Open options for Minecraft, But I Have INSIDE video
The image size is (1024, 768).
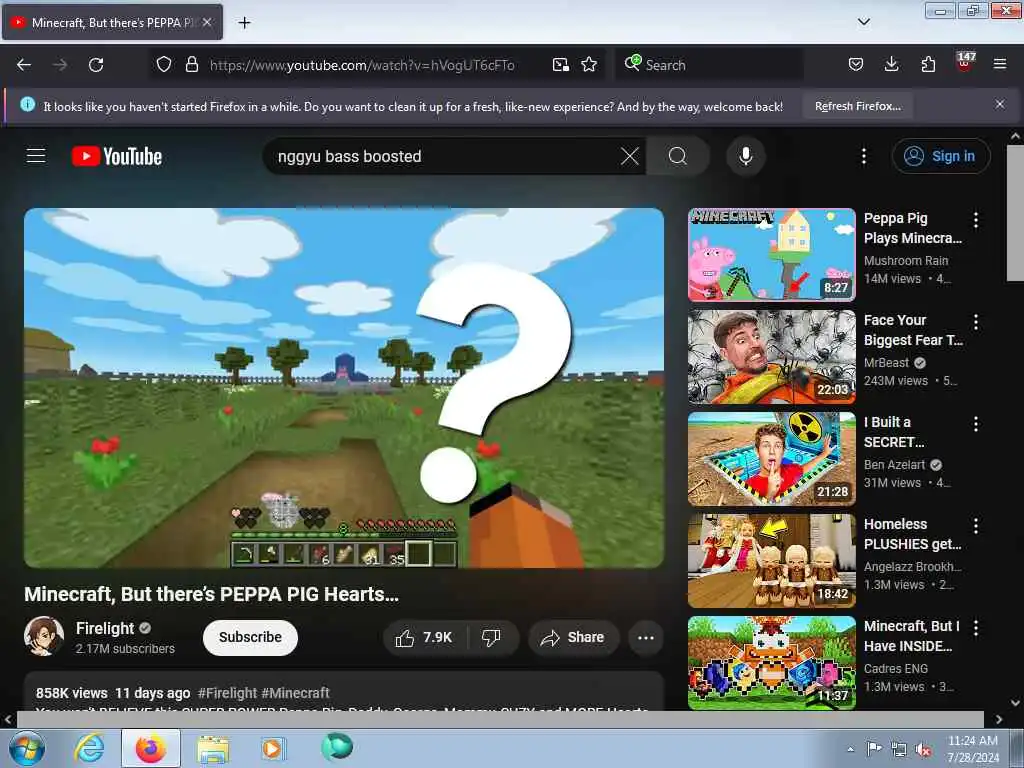point(976,628)
